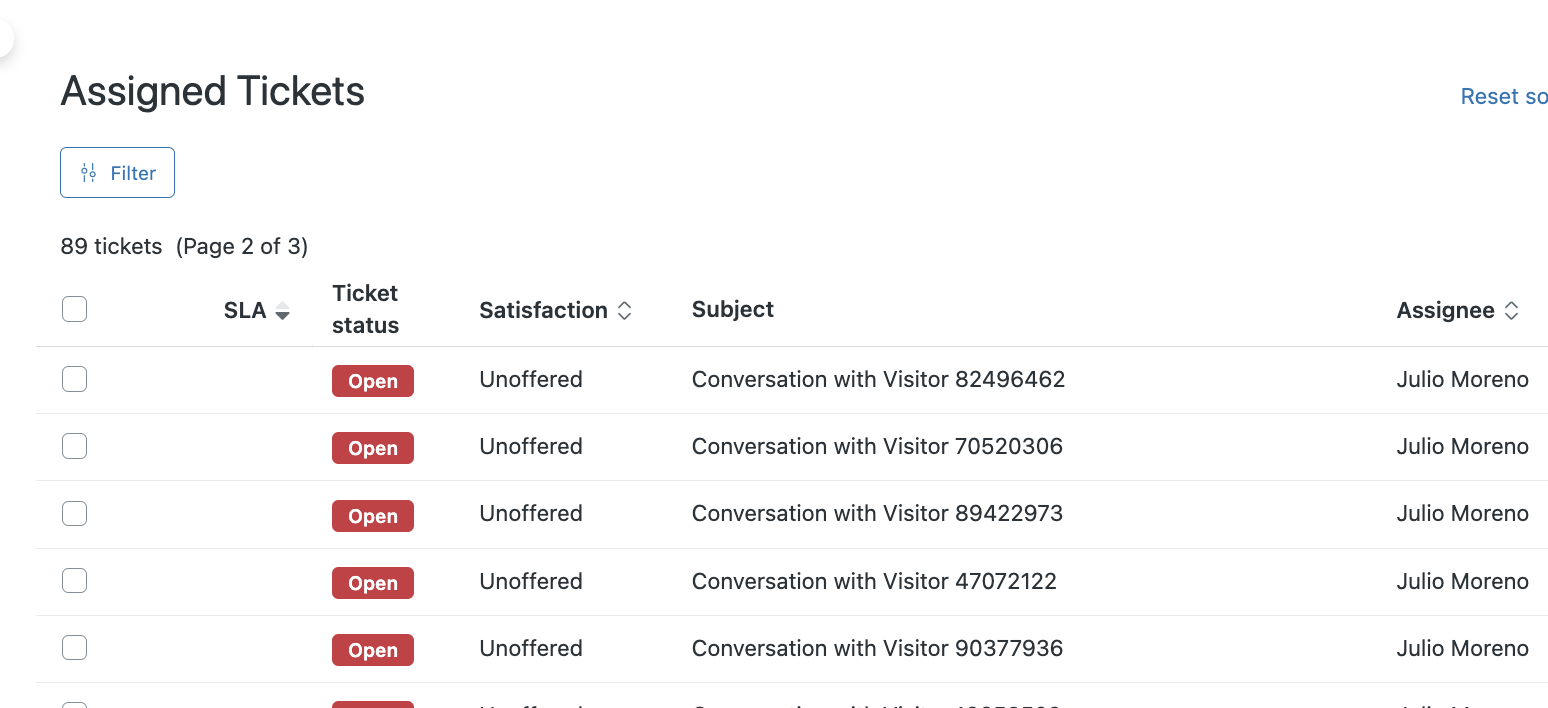1548x708 pixels.
Task: Open Conversation with Visitor 82496462
Action: click(x=878, y=380)
